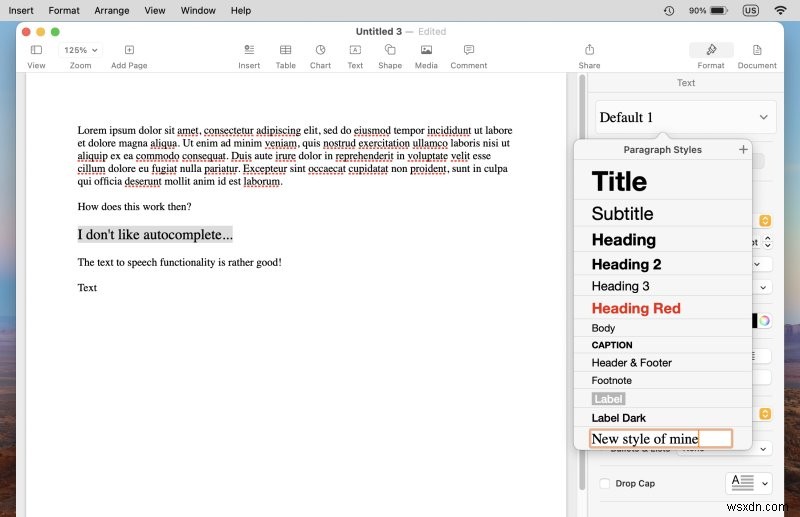Add a Comment from toolbar
The width and height of the screenshot is (800, 517).
468,50
